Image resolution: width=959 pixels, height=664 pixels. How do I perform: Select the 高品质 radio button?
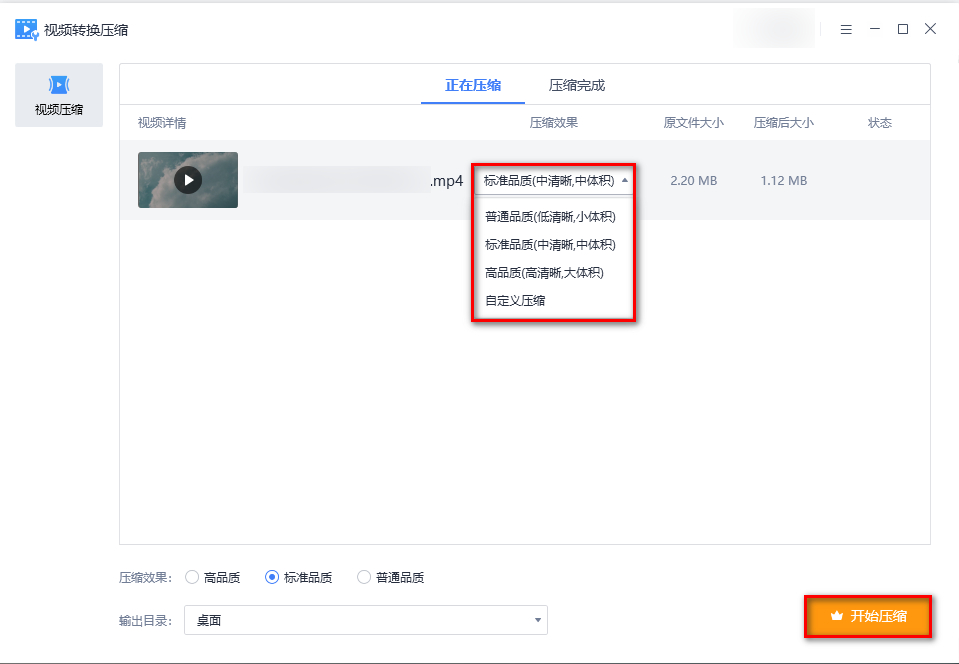[x=191, y=577]
